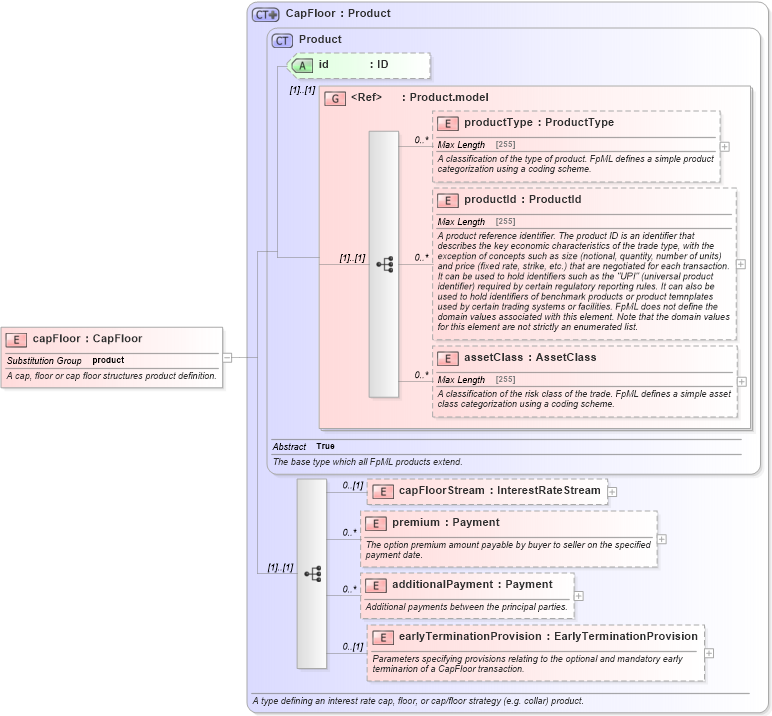The height and width of the screenshot is (716, 772).
Task: Select the id : ID attribute label
Action: click(353, 65)
